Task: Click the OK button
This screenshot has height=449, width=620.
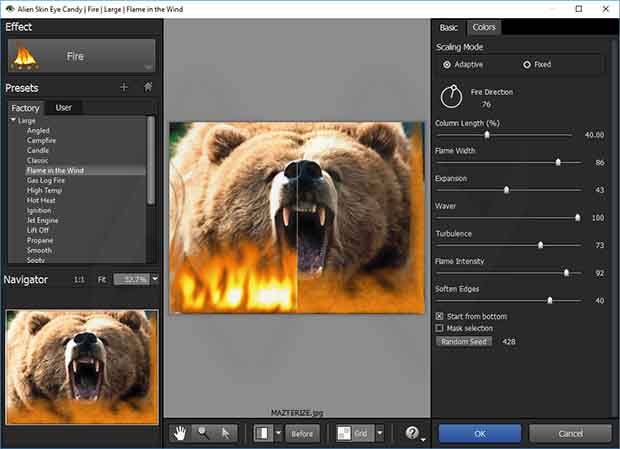Action: pos(480,433)
